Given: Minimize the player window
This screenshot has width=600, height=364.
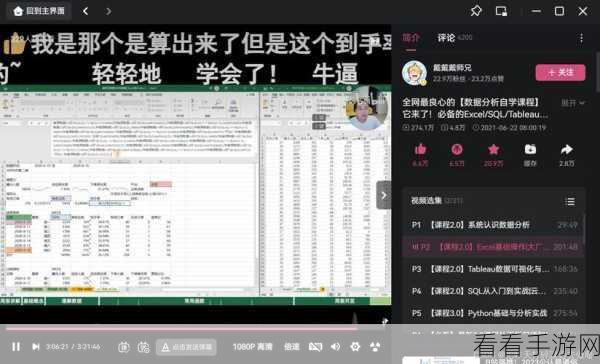Looking at the screenshot, I should [x=536, y=11].
